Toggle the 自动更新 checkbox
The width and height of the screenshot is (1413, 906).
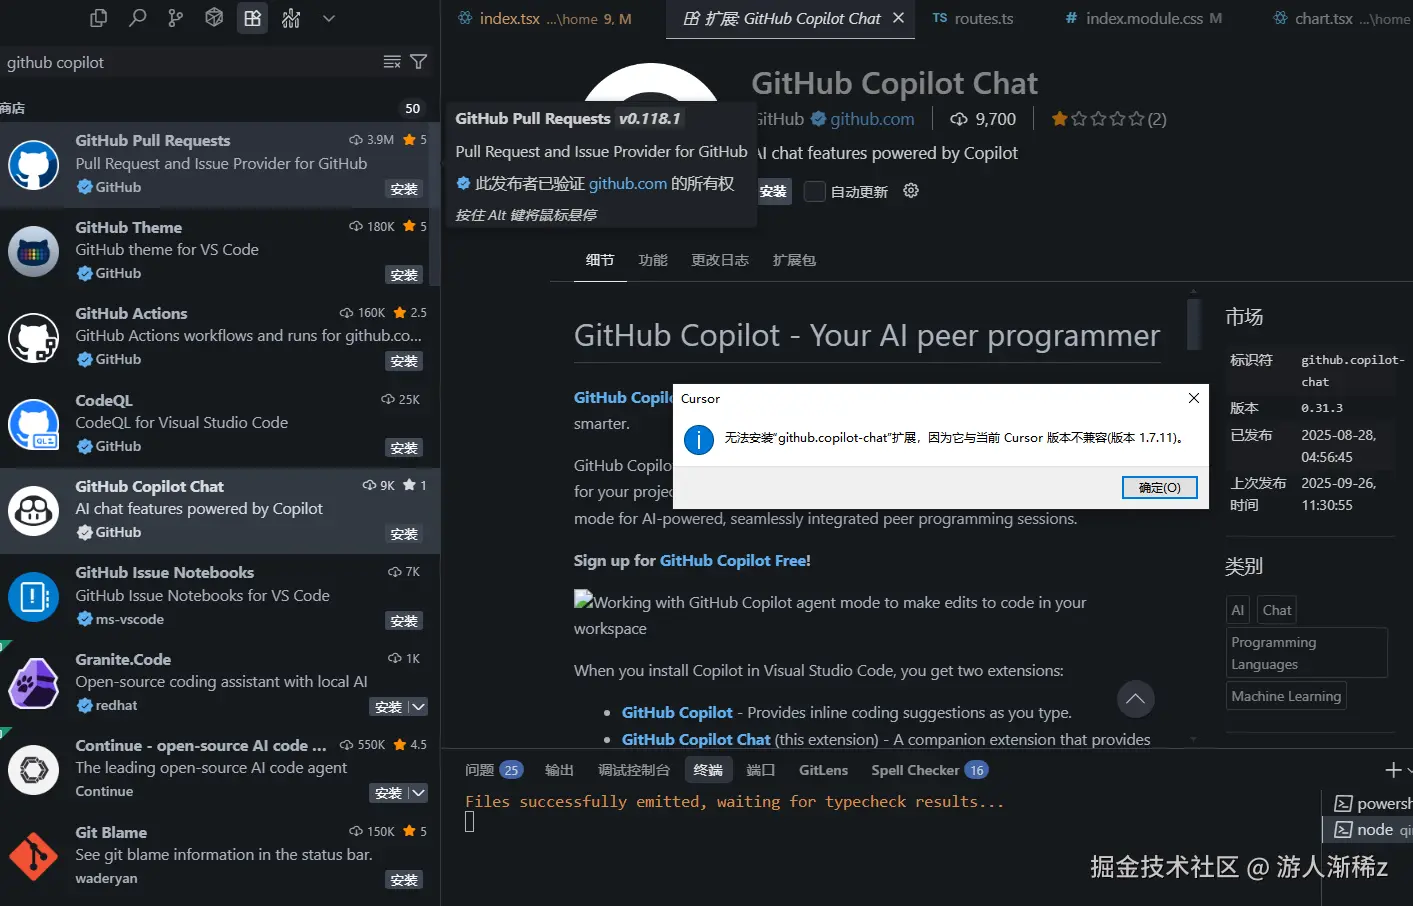pos(815,192)
